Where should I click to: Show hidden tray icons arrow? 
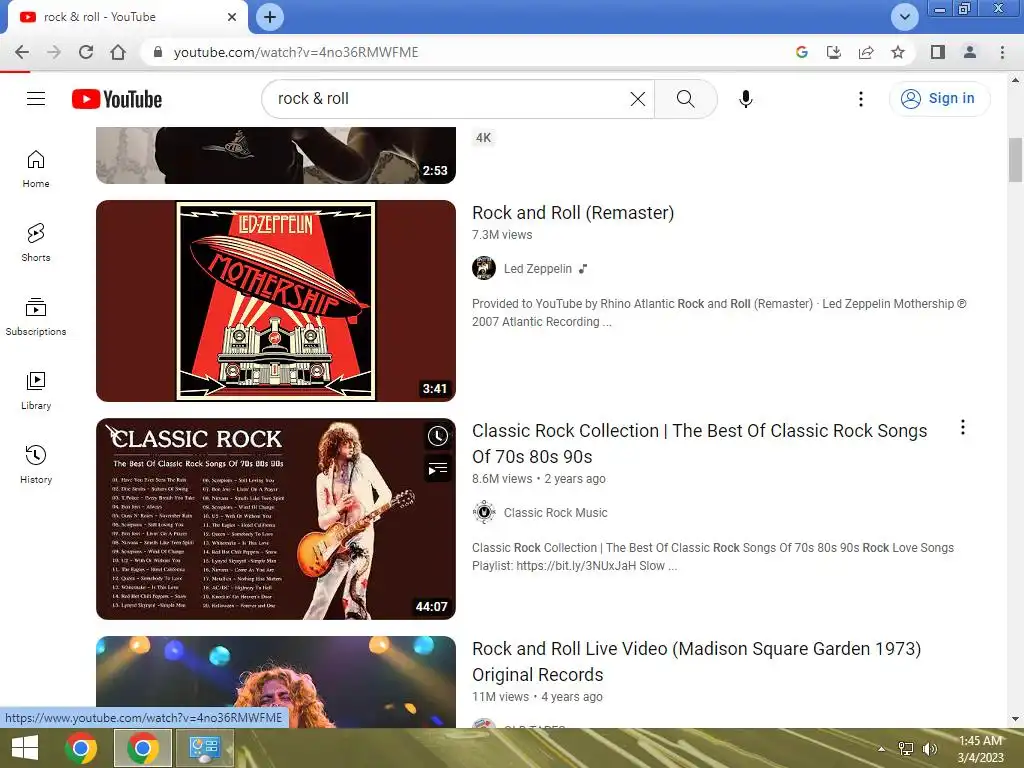coord(882,749)
